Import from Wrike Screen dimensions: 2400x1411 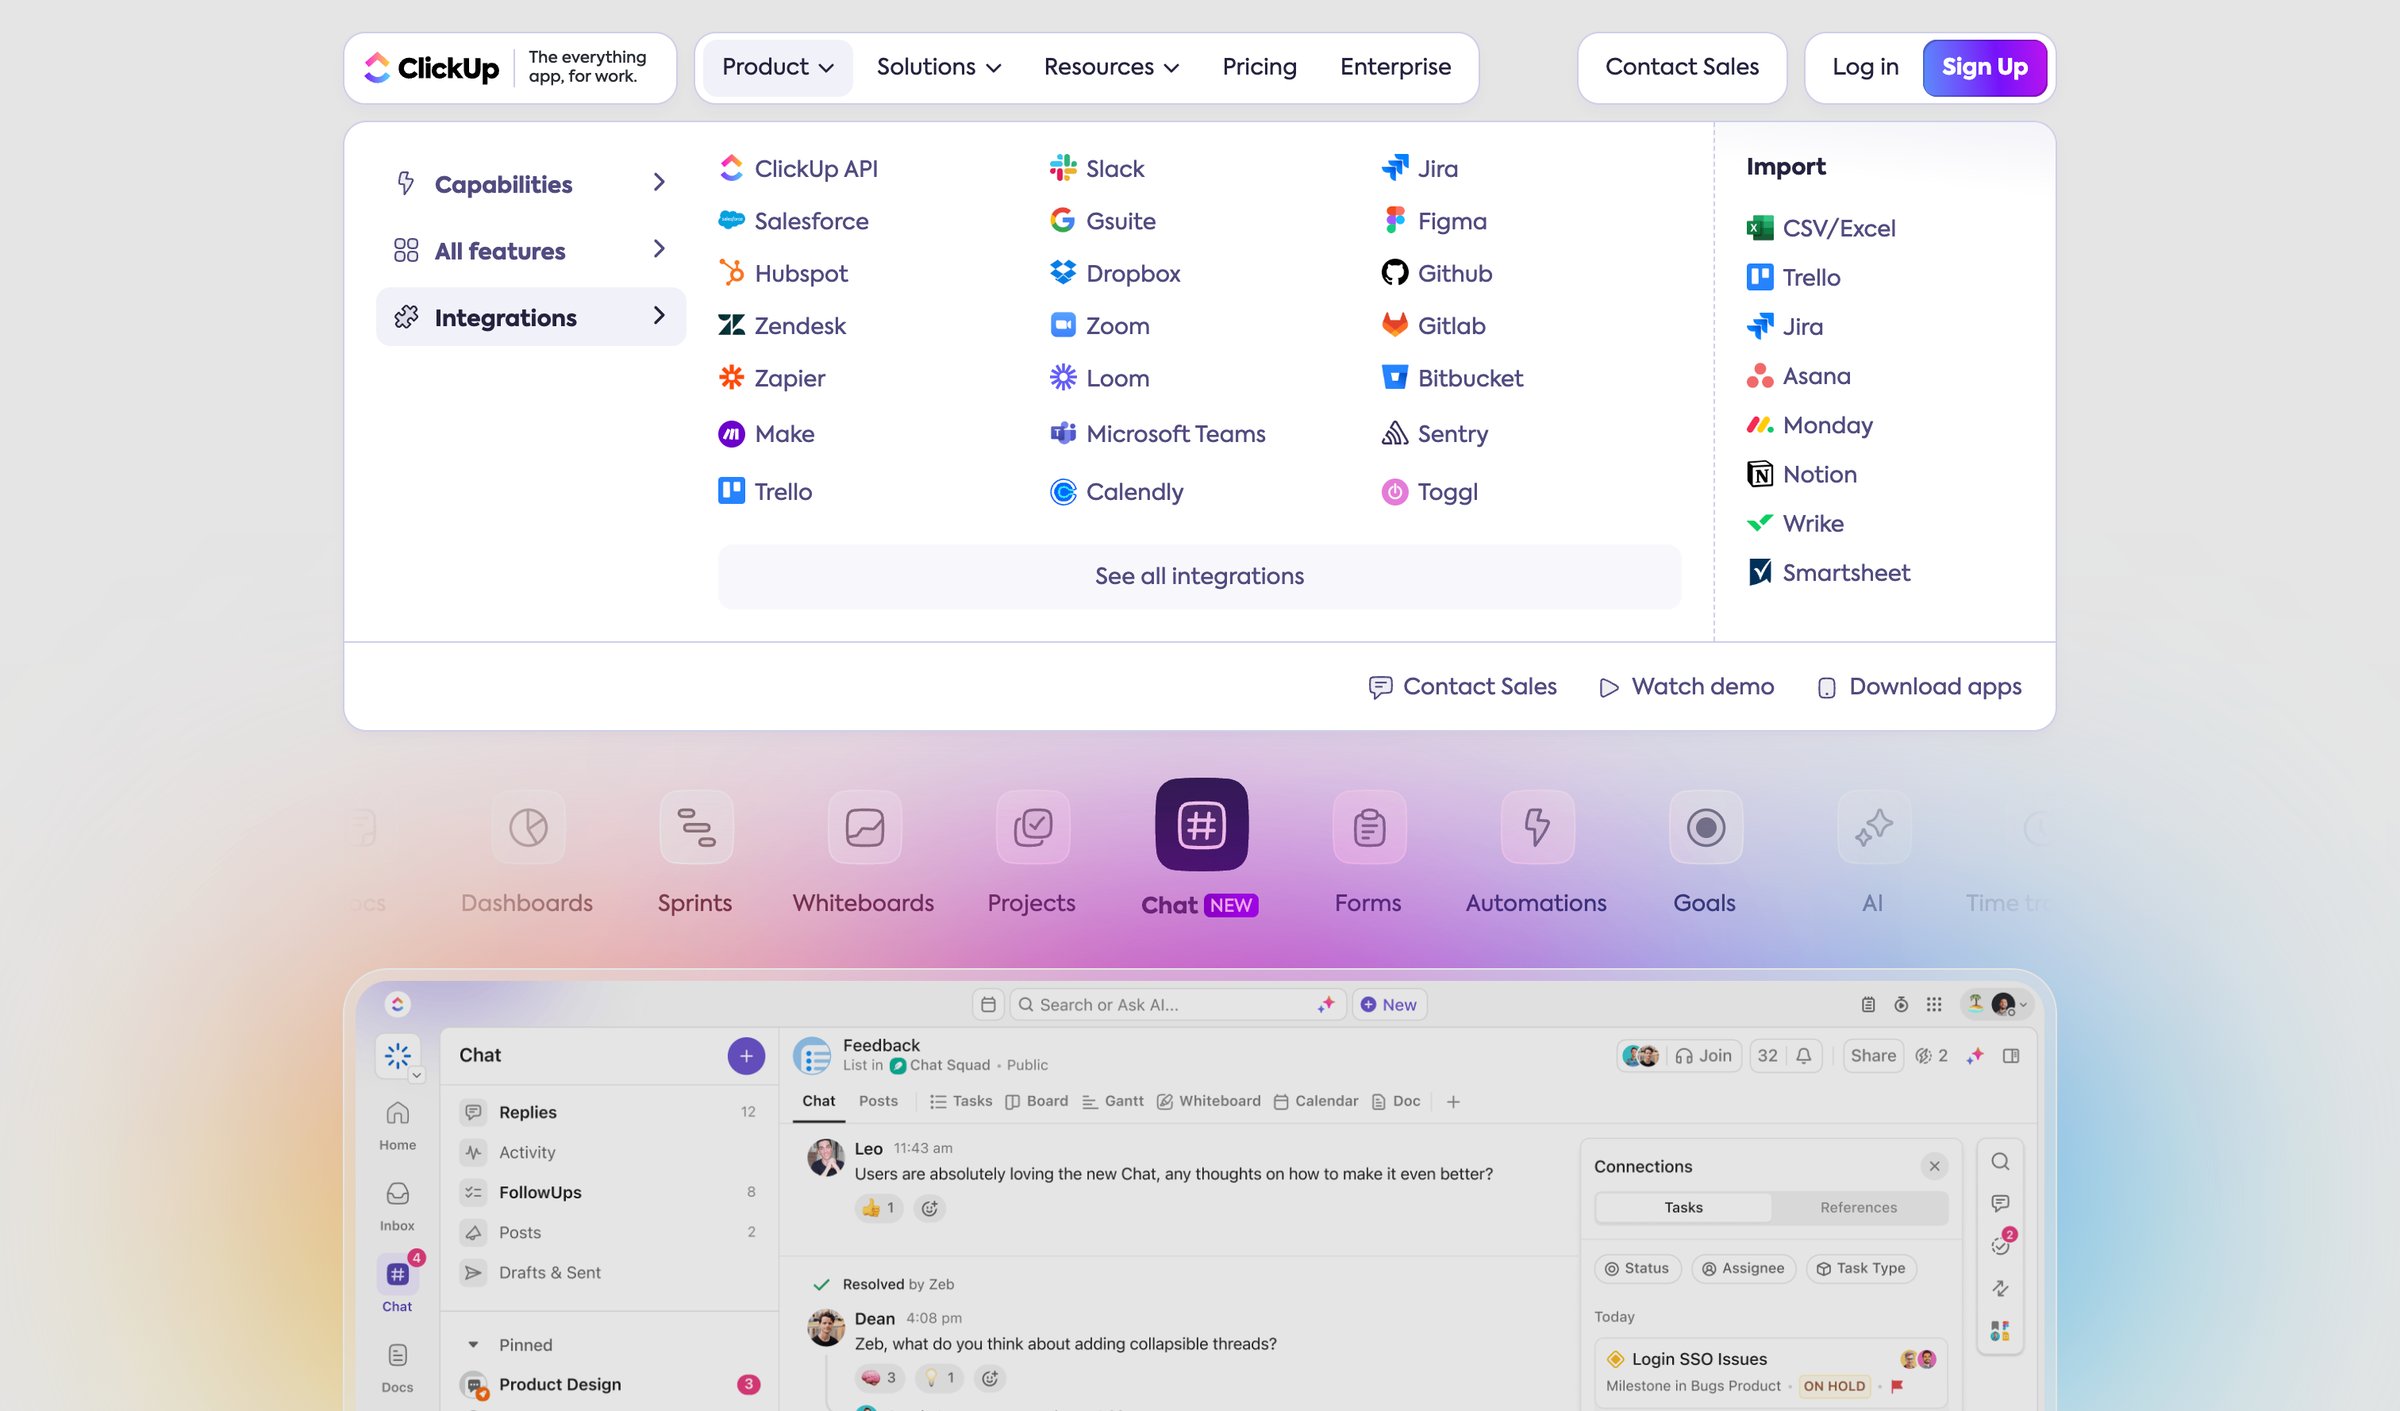click(1795, 523)
